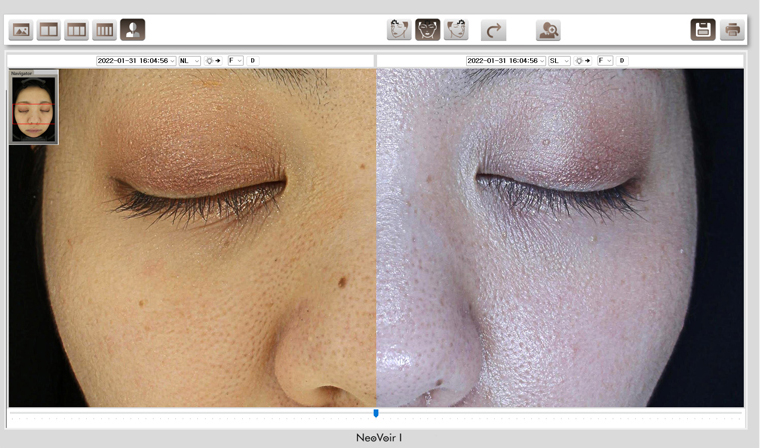Image resolution: width=760 pixels, height=448 pixels.
Task: Select the three-panel comparison layout
Action: (76, 30)
